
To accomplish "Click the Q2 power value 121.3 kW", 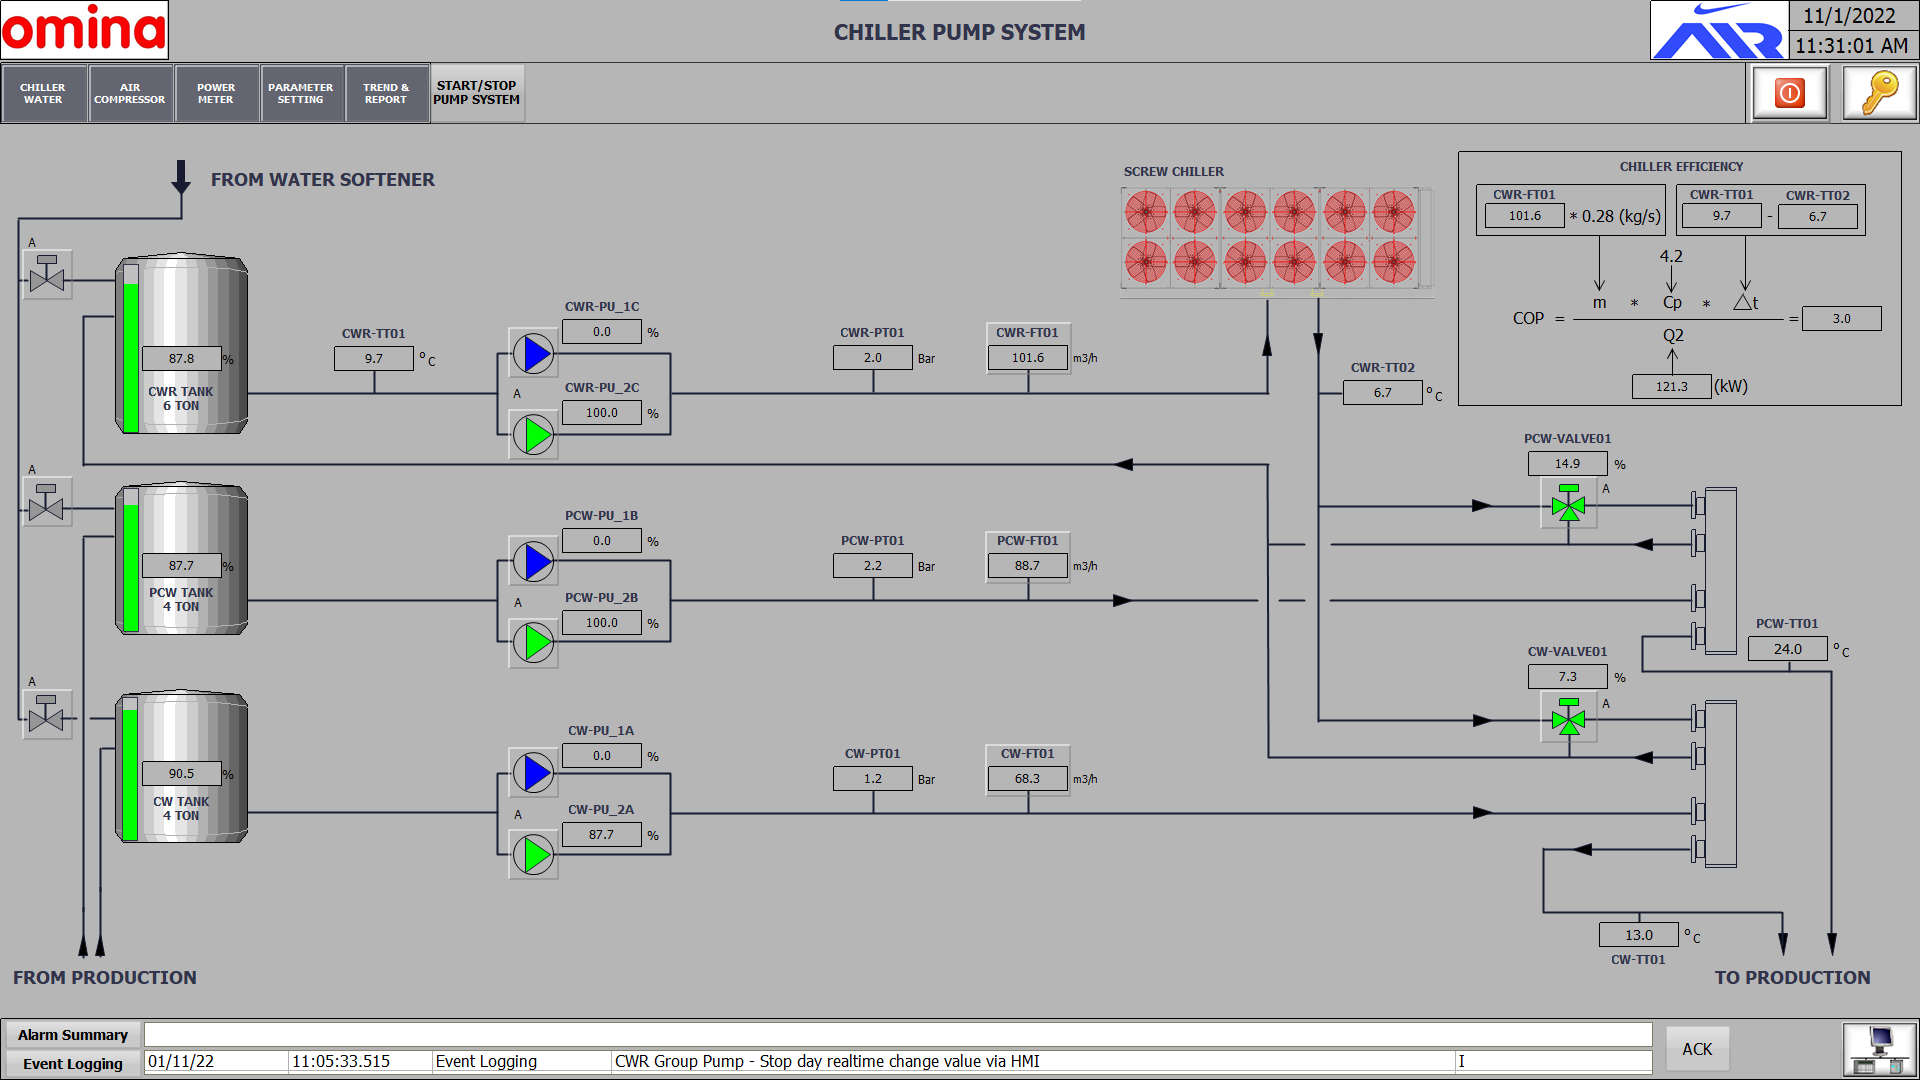I will pos(1672,387).
